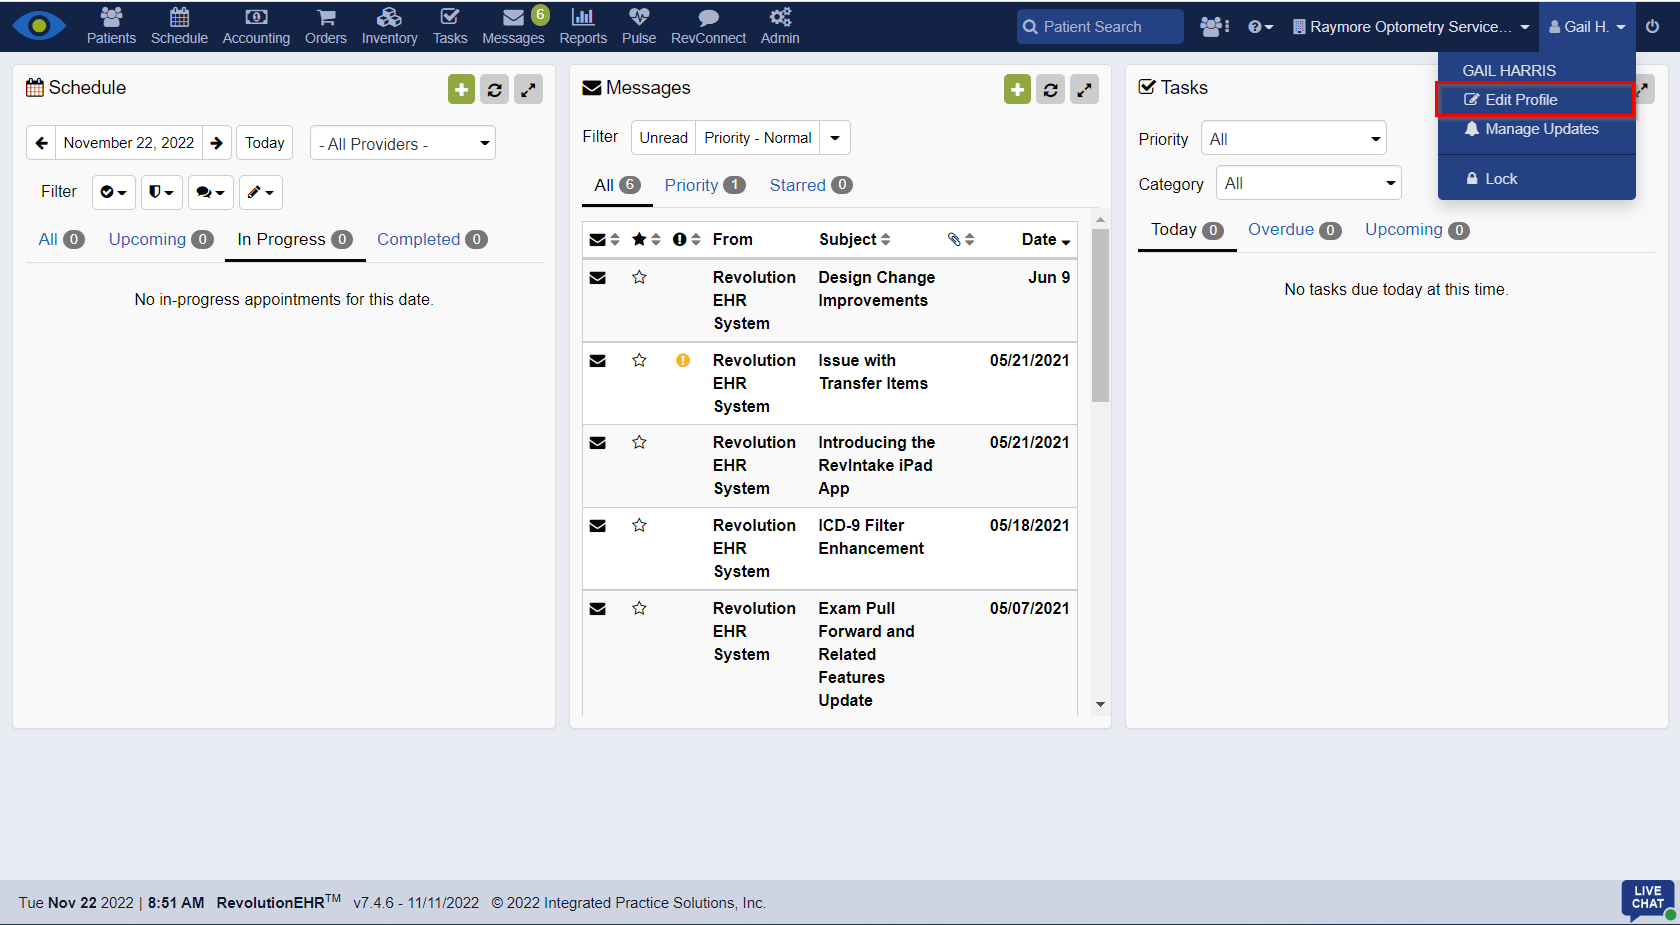Open the Inventory module
Image resolution: width=1680 pixels, height=925 pixels.
pyautogui.click(x=389, y=26)
